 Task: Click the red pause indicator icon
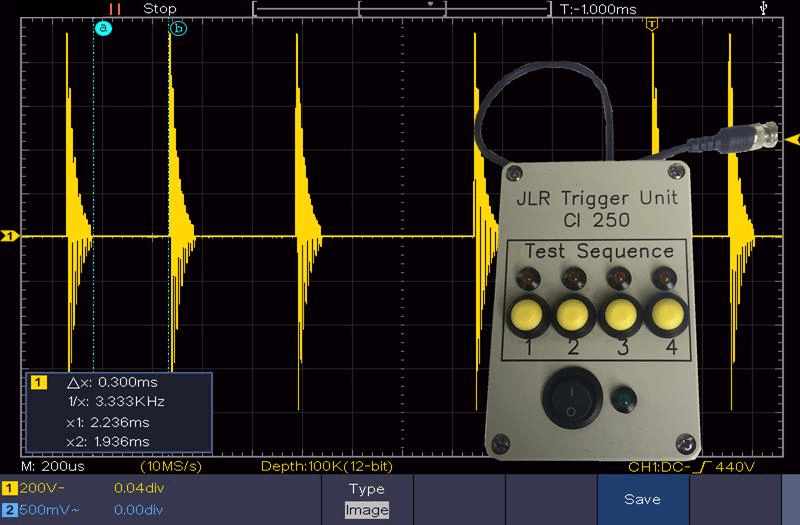[x=115, y=9]
